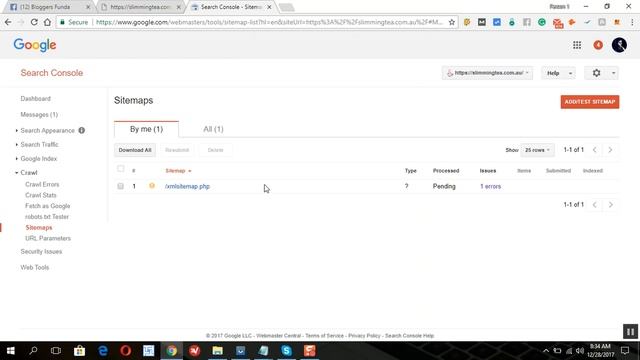Open the red mail checker extension icon
Screen dimensions: 640x360
tap(557, 23)
